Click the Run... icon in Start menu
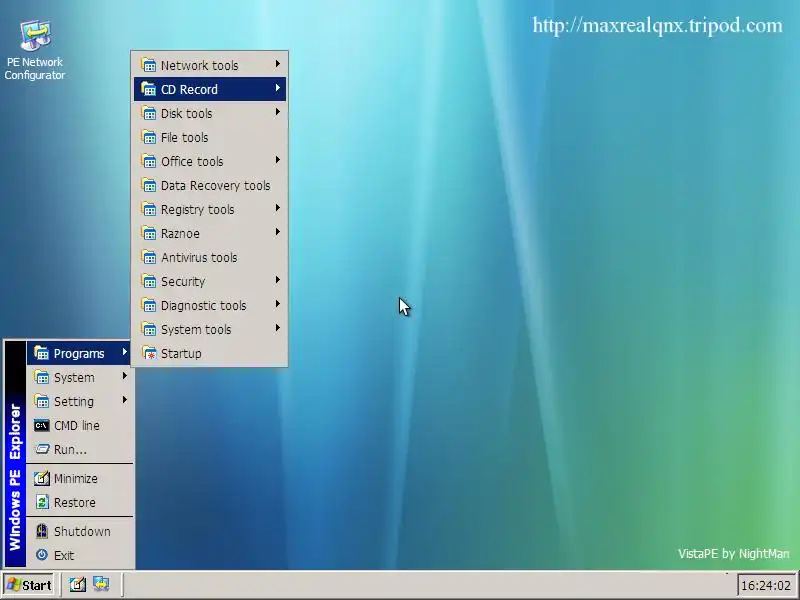This screenshot has height=600, width=800. [41, 449]
